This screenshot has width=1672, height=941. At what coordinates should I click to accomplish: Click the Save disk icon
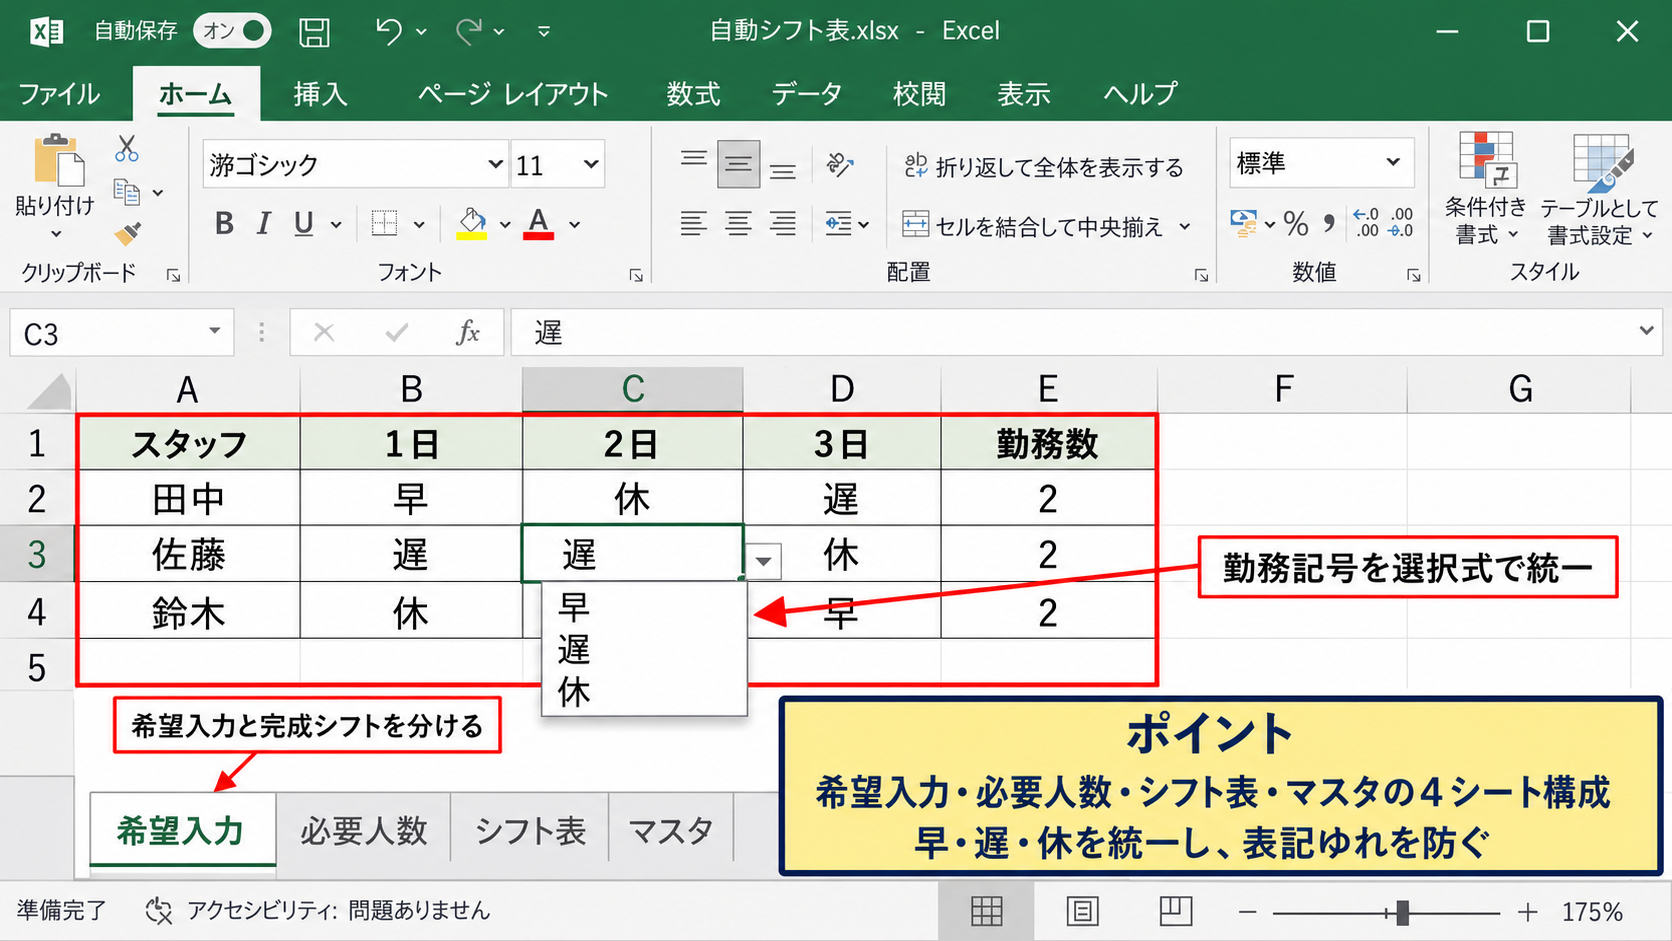[314, 32]
